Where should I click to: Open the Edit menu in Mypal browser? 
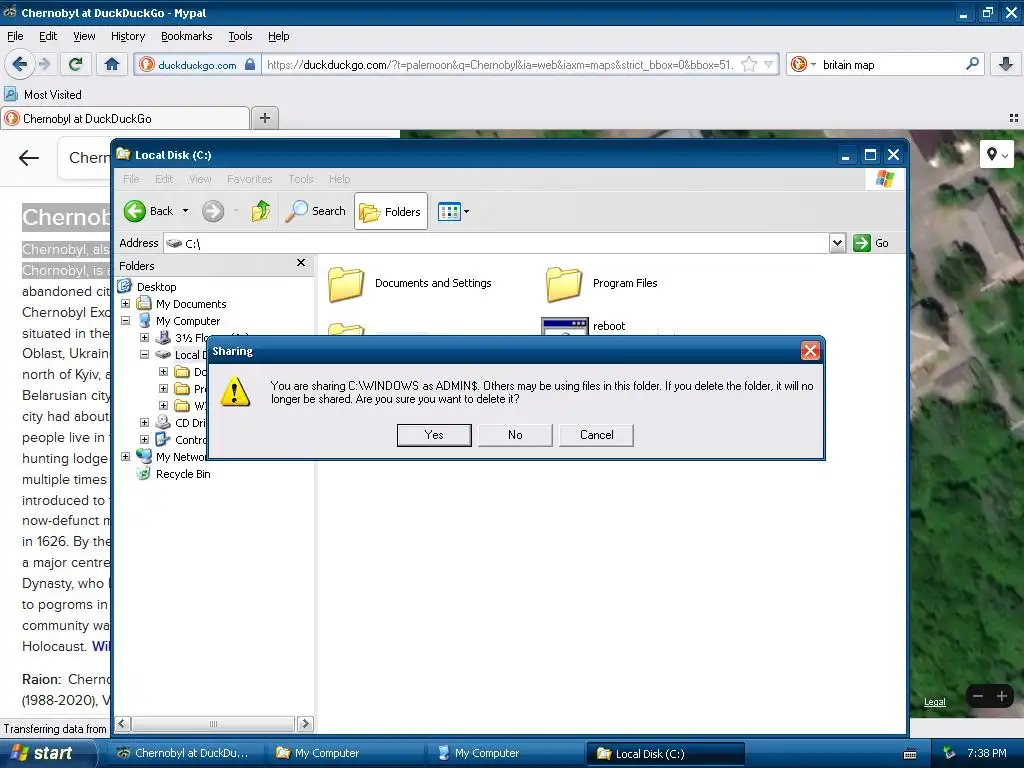click(x=48, y=36)
